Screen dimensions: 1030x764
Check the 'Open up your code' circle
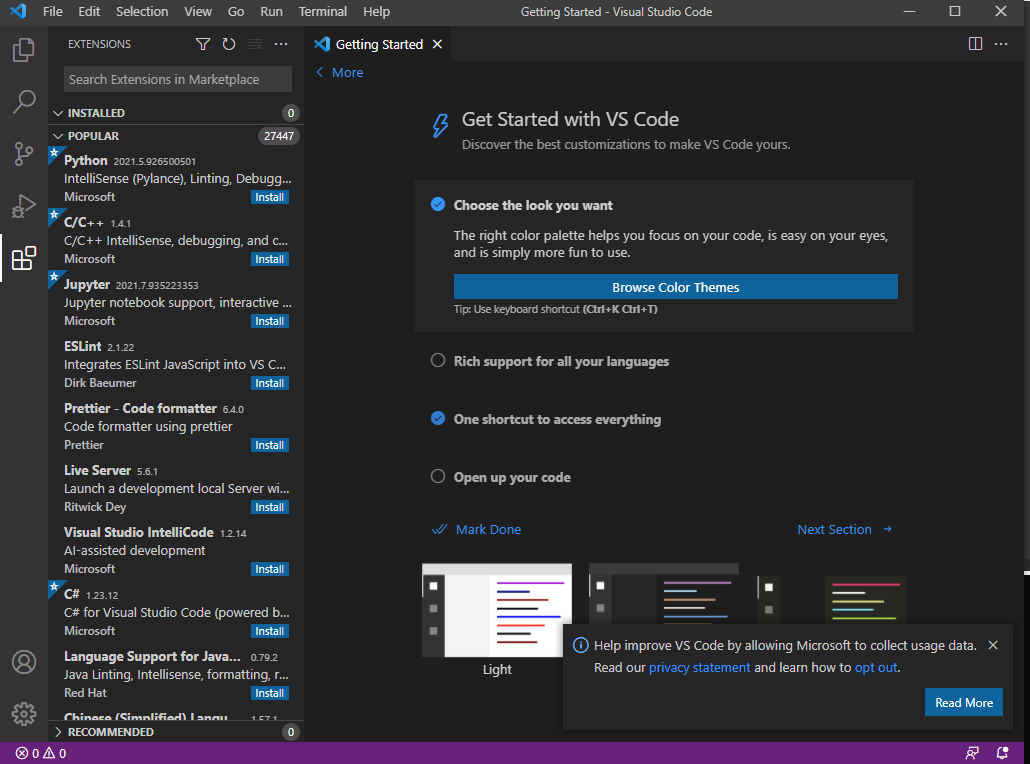coord(437,476)
